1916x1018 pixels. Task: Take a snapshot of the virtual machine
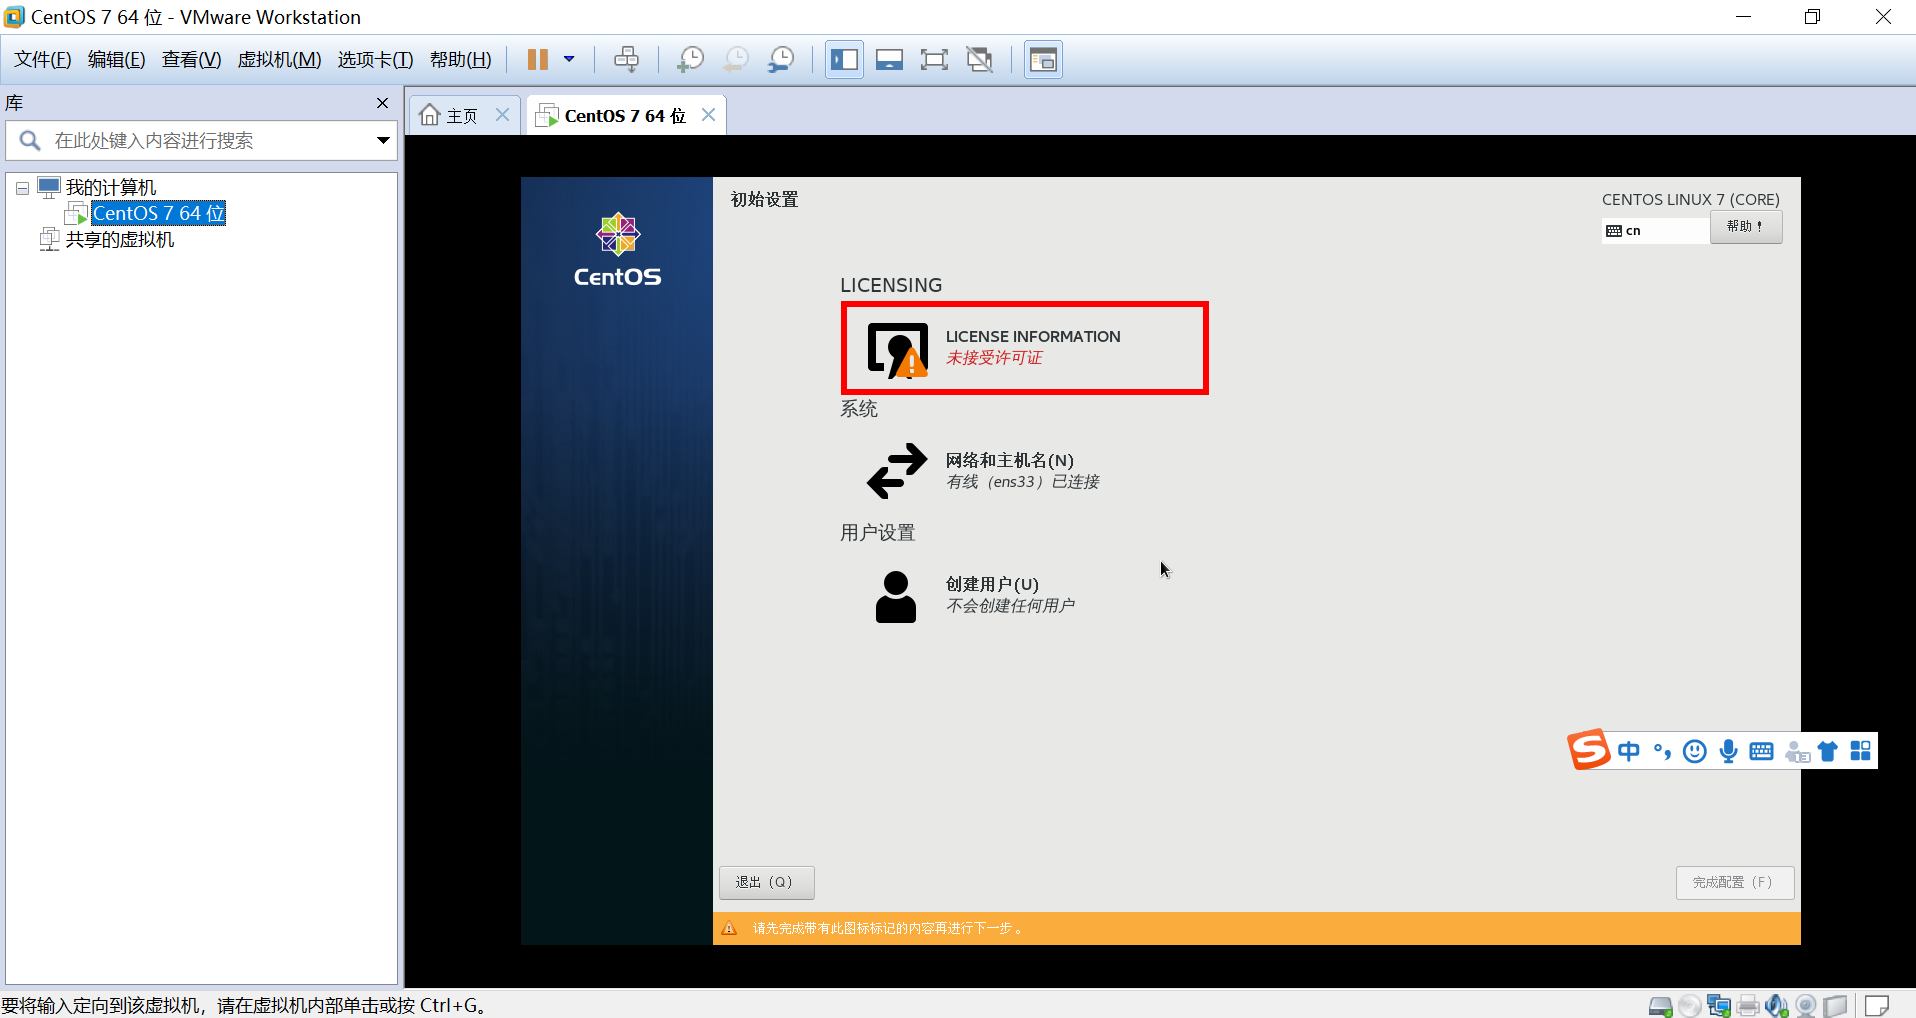pyautogui.click(x=690, y=60)
